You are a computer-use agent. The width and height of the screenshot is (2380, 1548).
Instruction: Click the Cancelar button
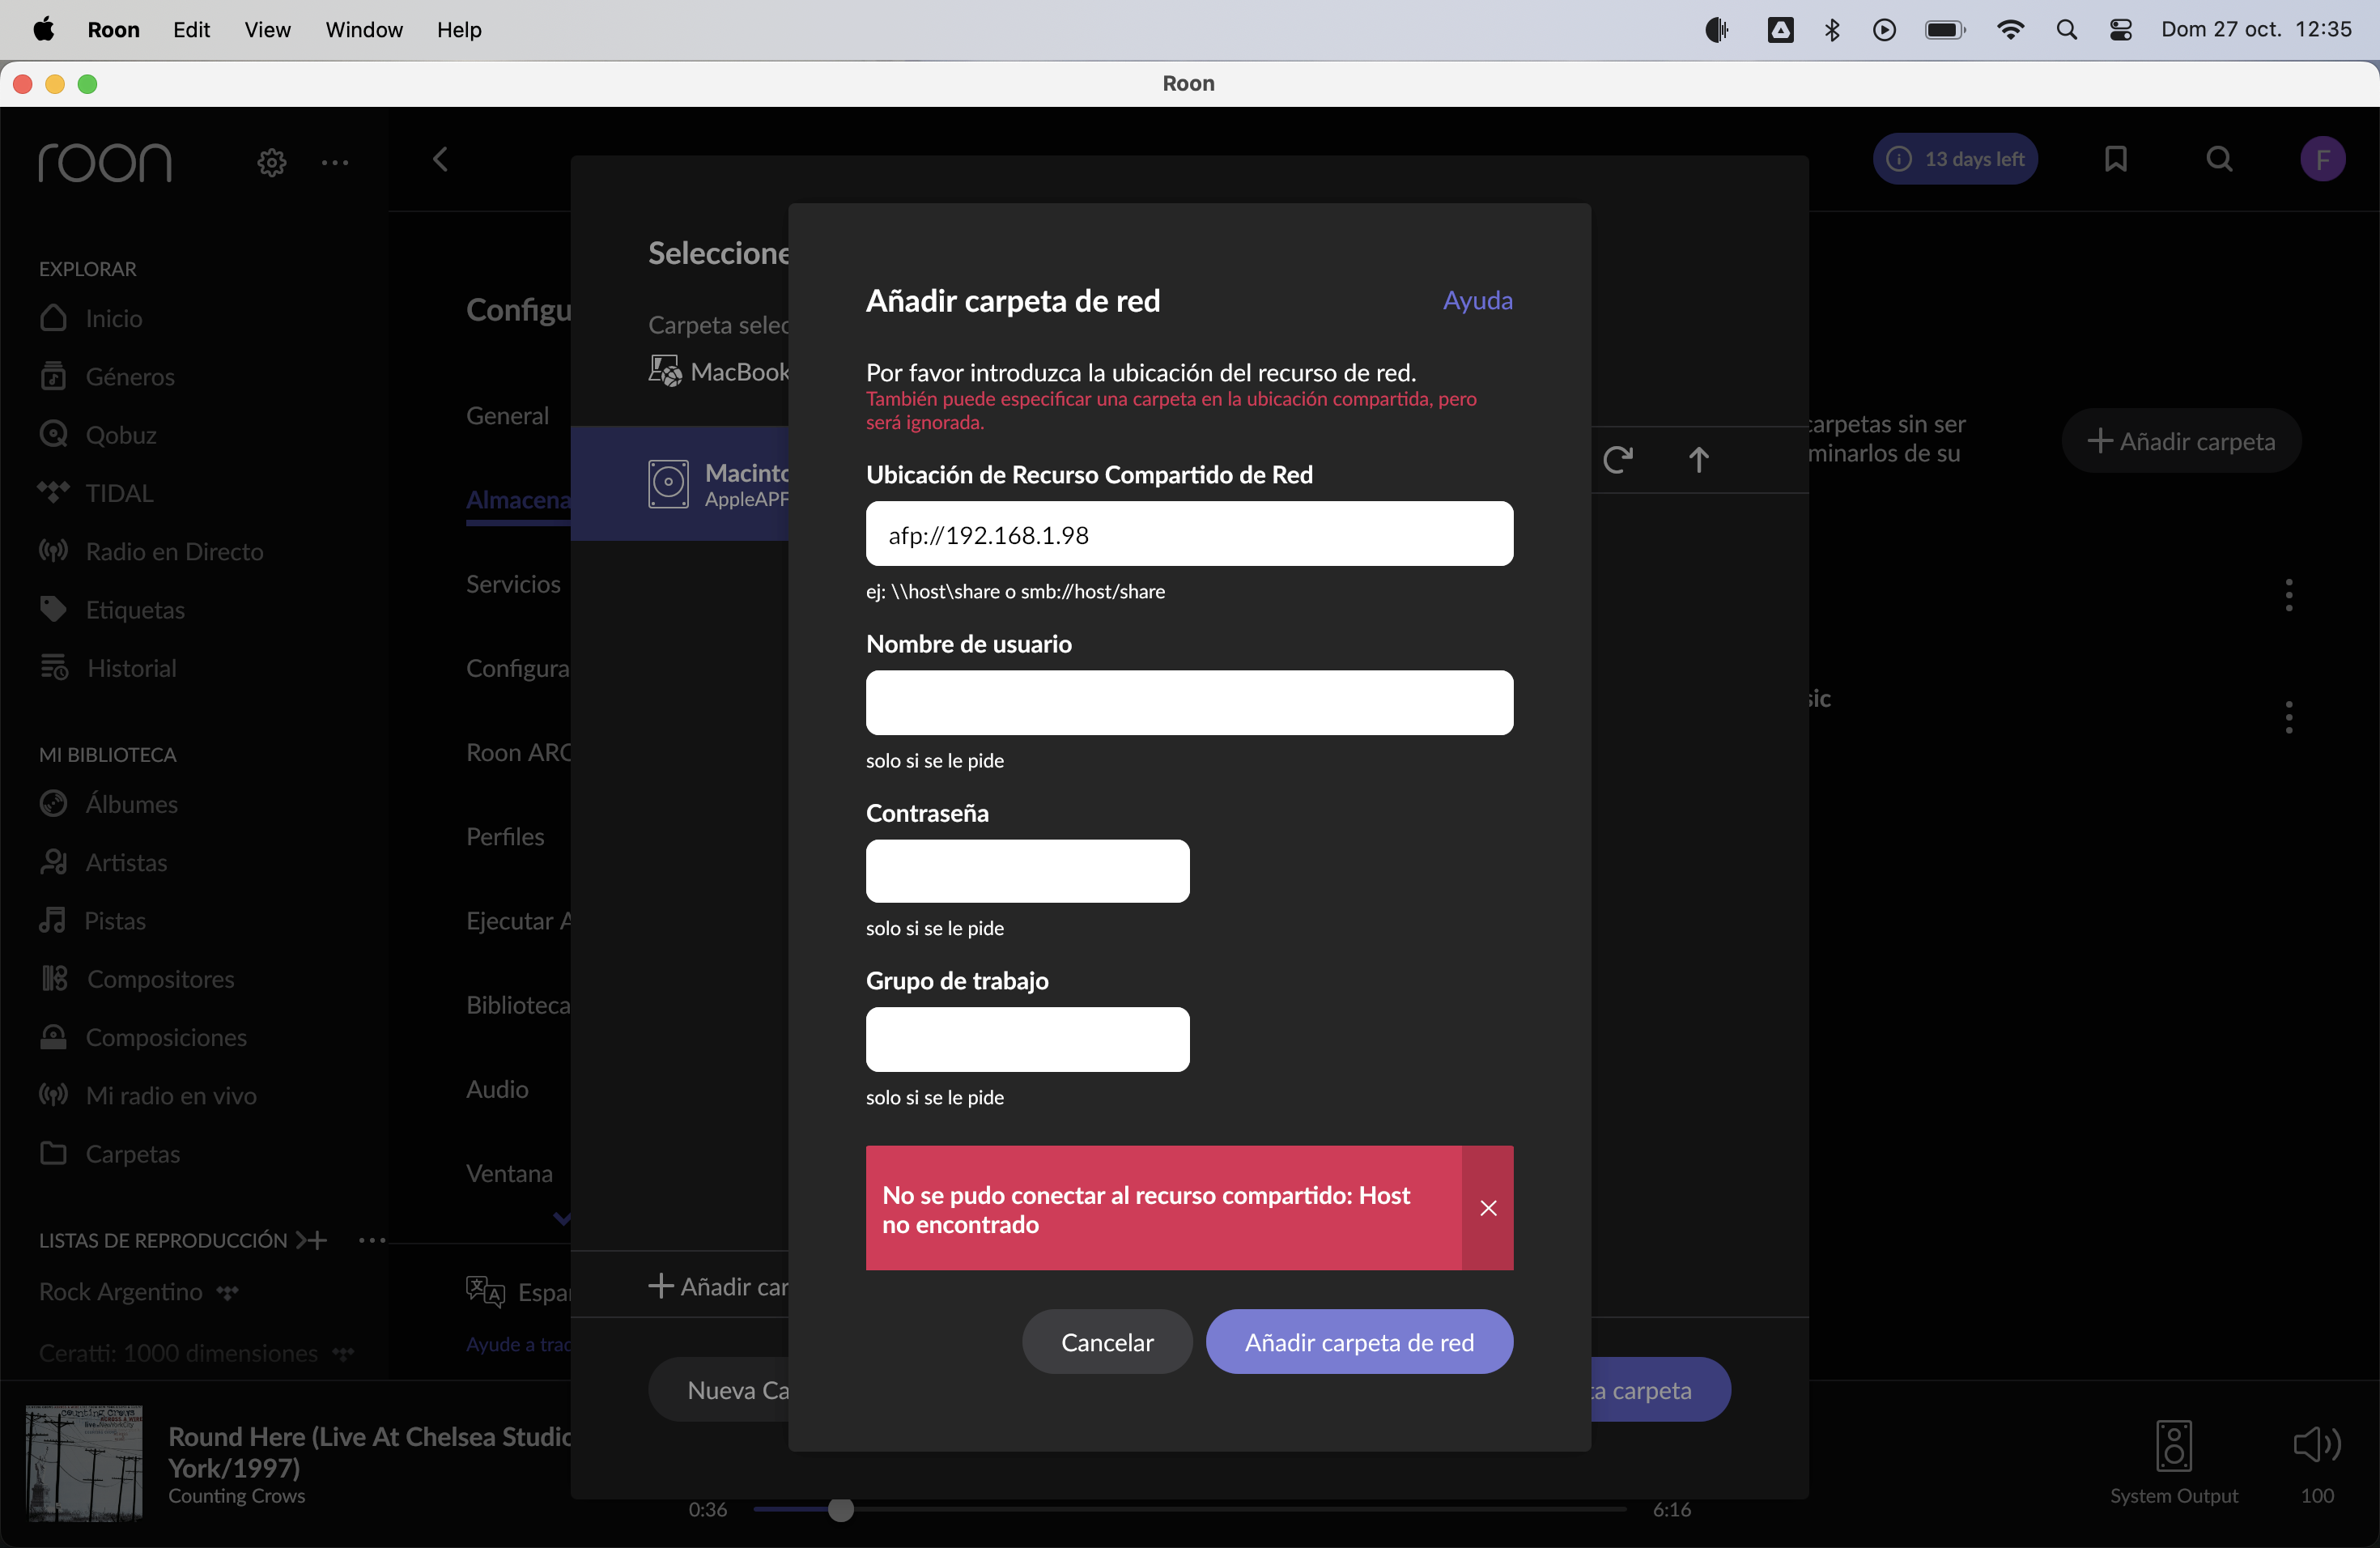coord(1107,1342)
